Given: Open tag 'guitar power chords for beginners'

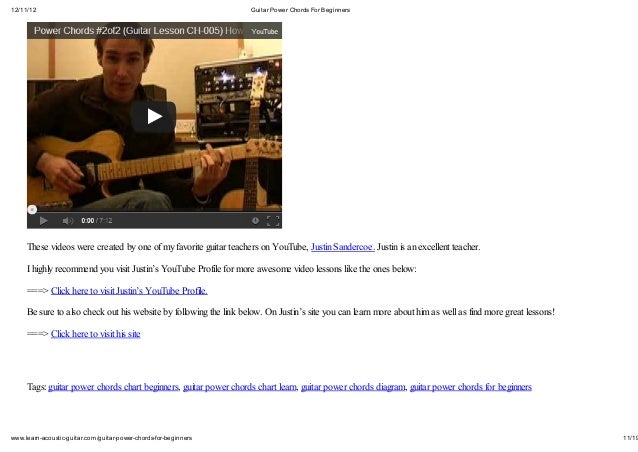Looking at the screenshot, I should pyautogui.click(x=471, y=387).
